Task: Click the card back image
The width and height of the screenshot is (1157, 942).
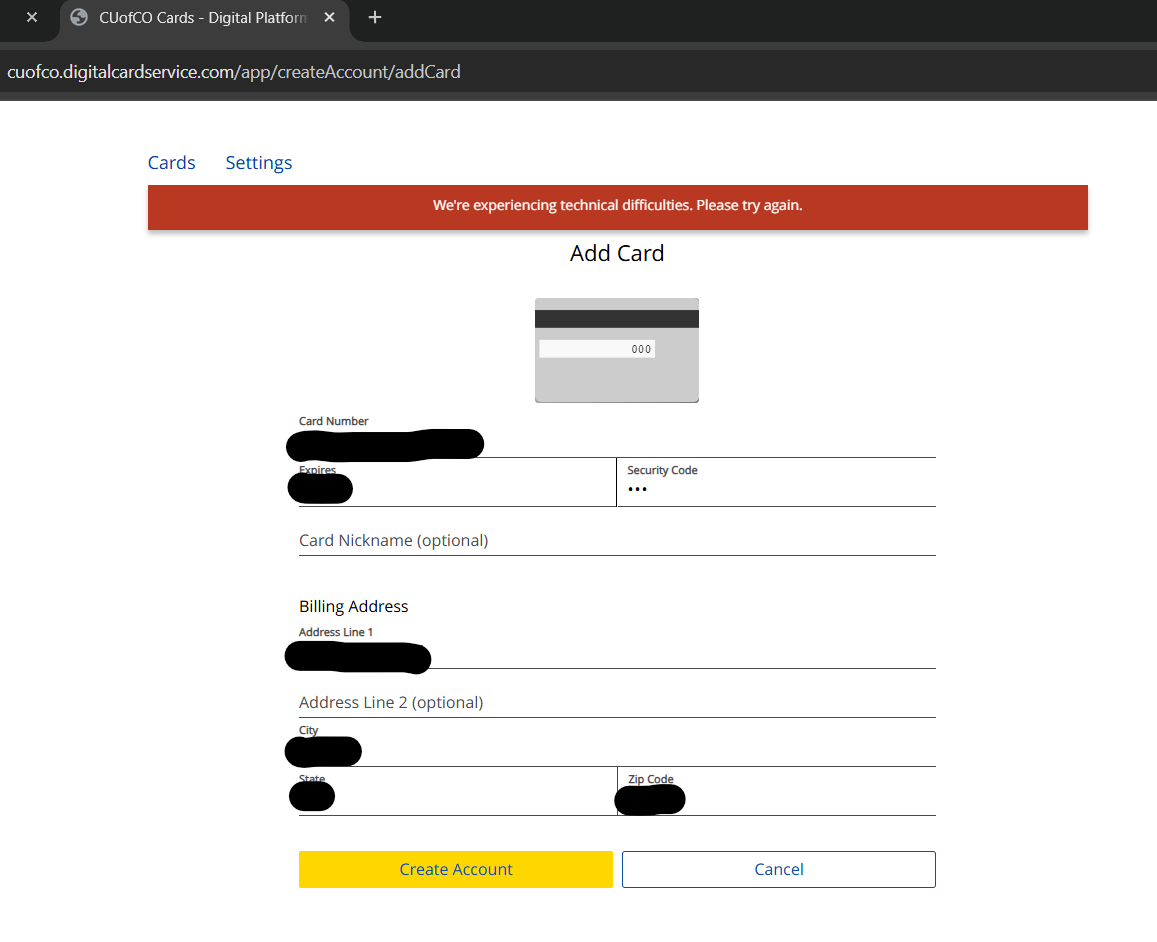Action: [617, 375]
